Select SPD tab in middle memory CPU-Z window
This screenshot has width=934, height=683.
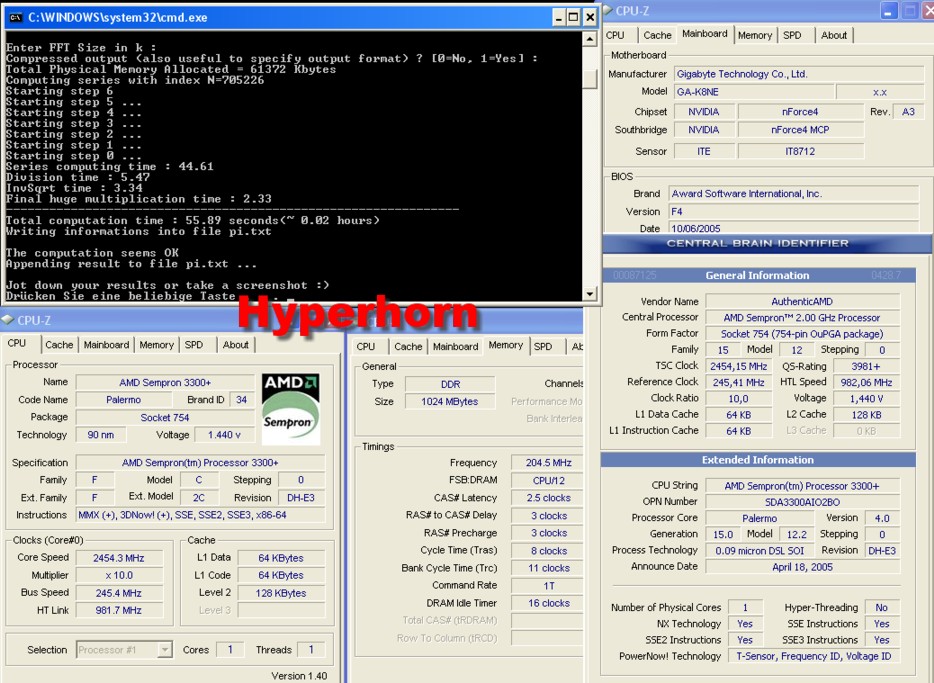click(x=543, y=347)
